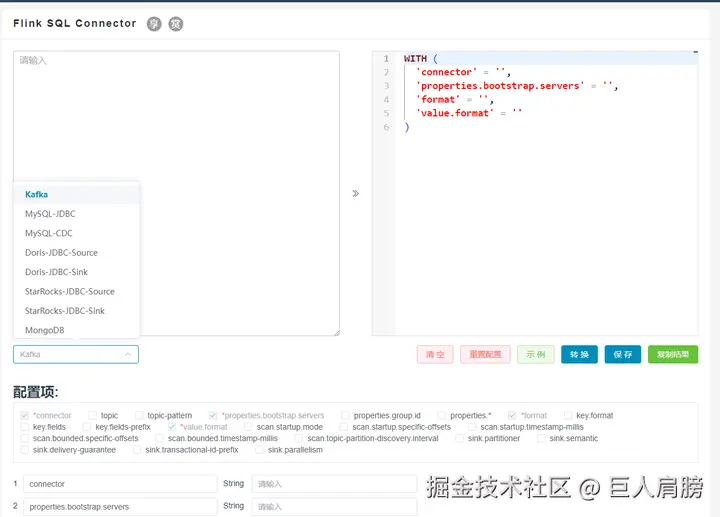Check the sink.partitioner option
720x517 pixels.
click(x=459, y=438)
